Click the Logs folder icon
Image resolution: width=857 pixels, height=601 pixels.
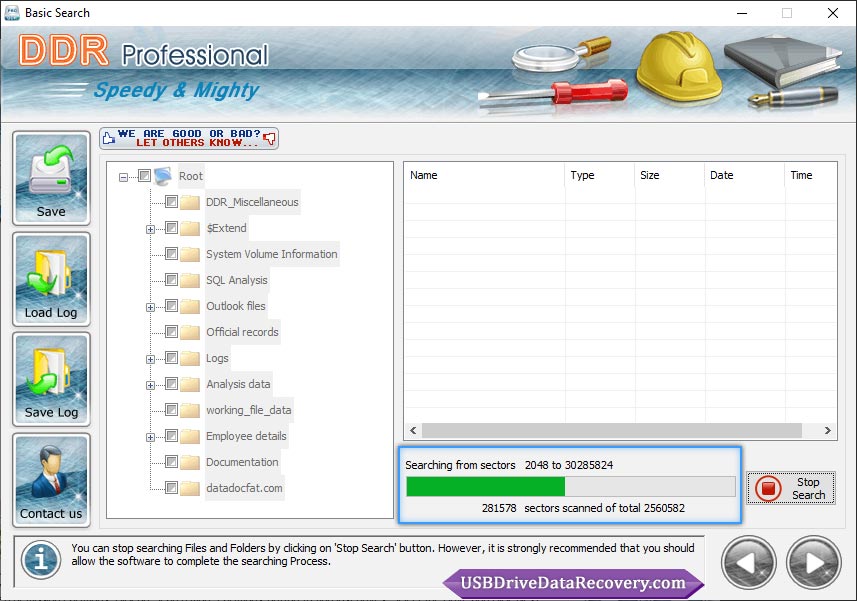pos(190,358)
